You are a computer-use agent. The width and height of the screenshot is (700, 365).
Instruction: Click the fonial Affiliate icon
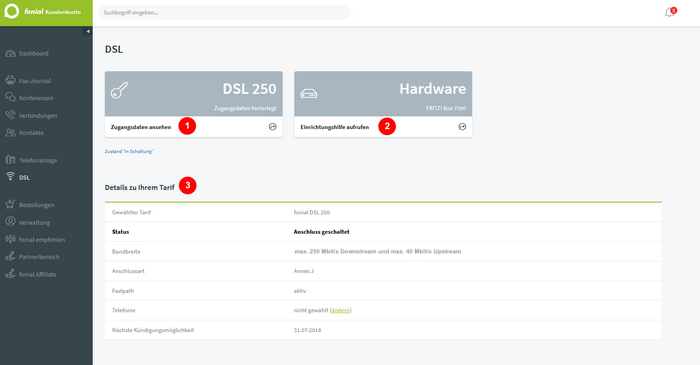pyautogui.click(x=10, y=274)
